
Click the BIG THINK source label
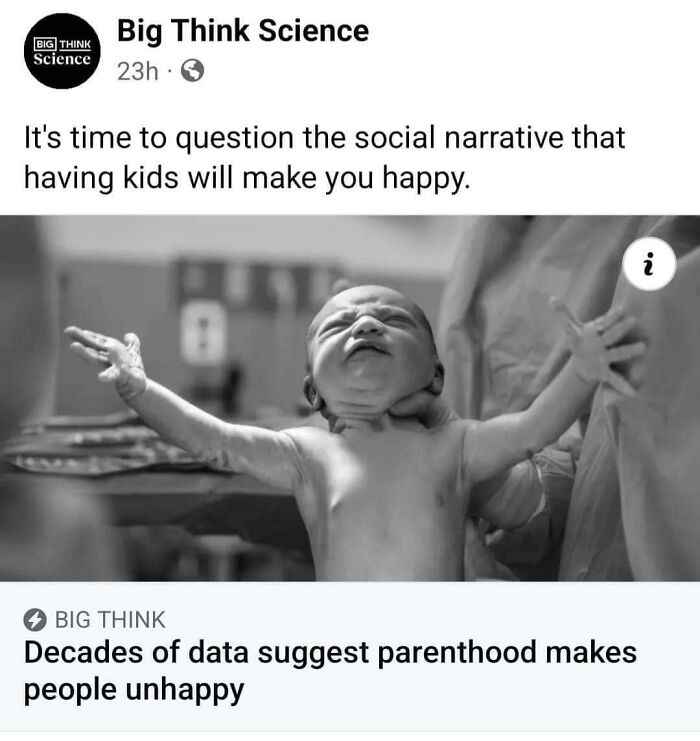pyautogui.click(x=110, y=619)
